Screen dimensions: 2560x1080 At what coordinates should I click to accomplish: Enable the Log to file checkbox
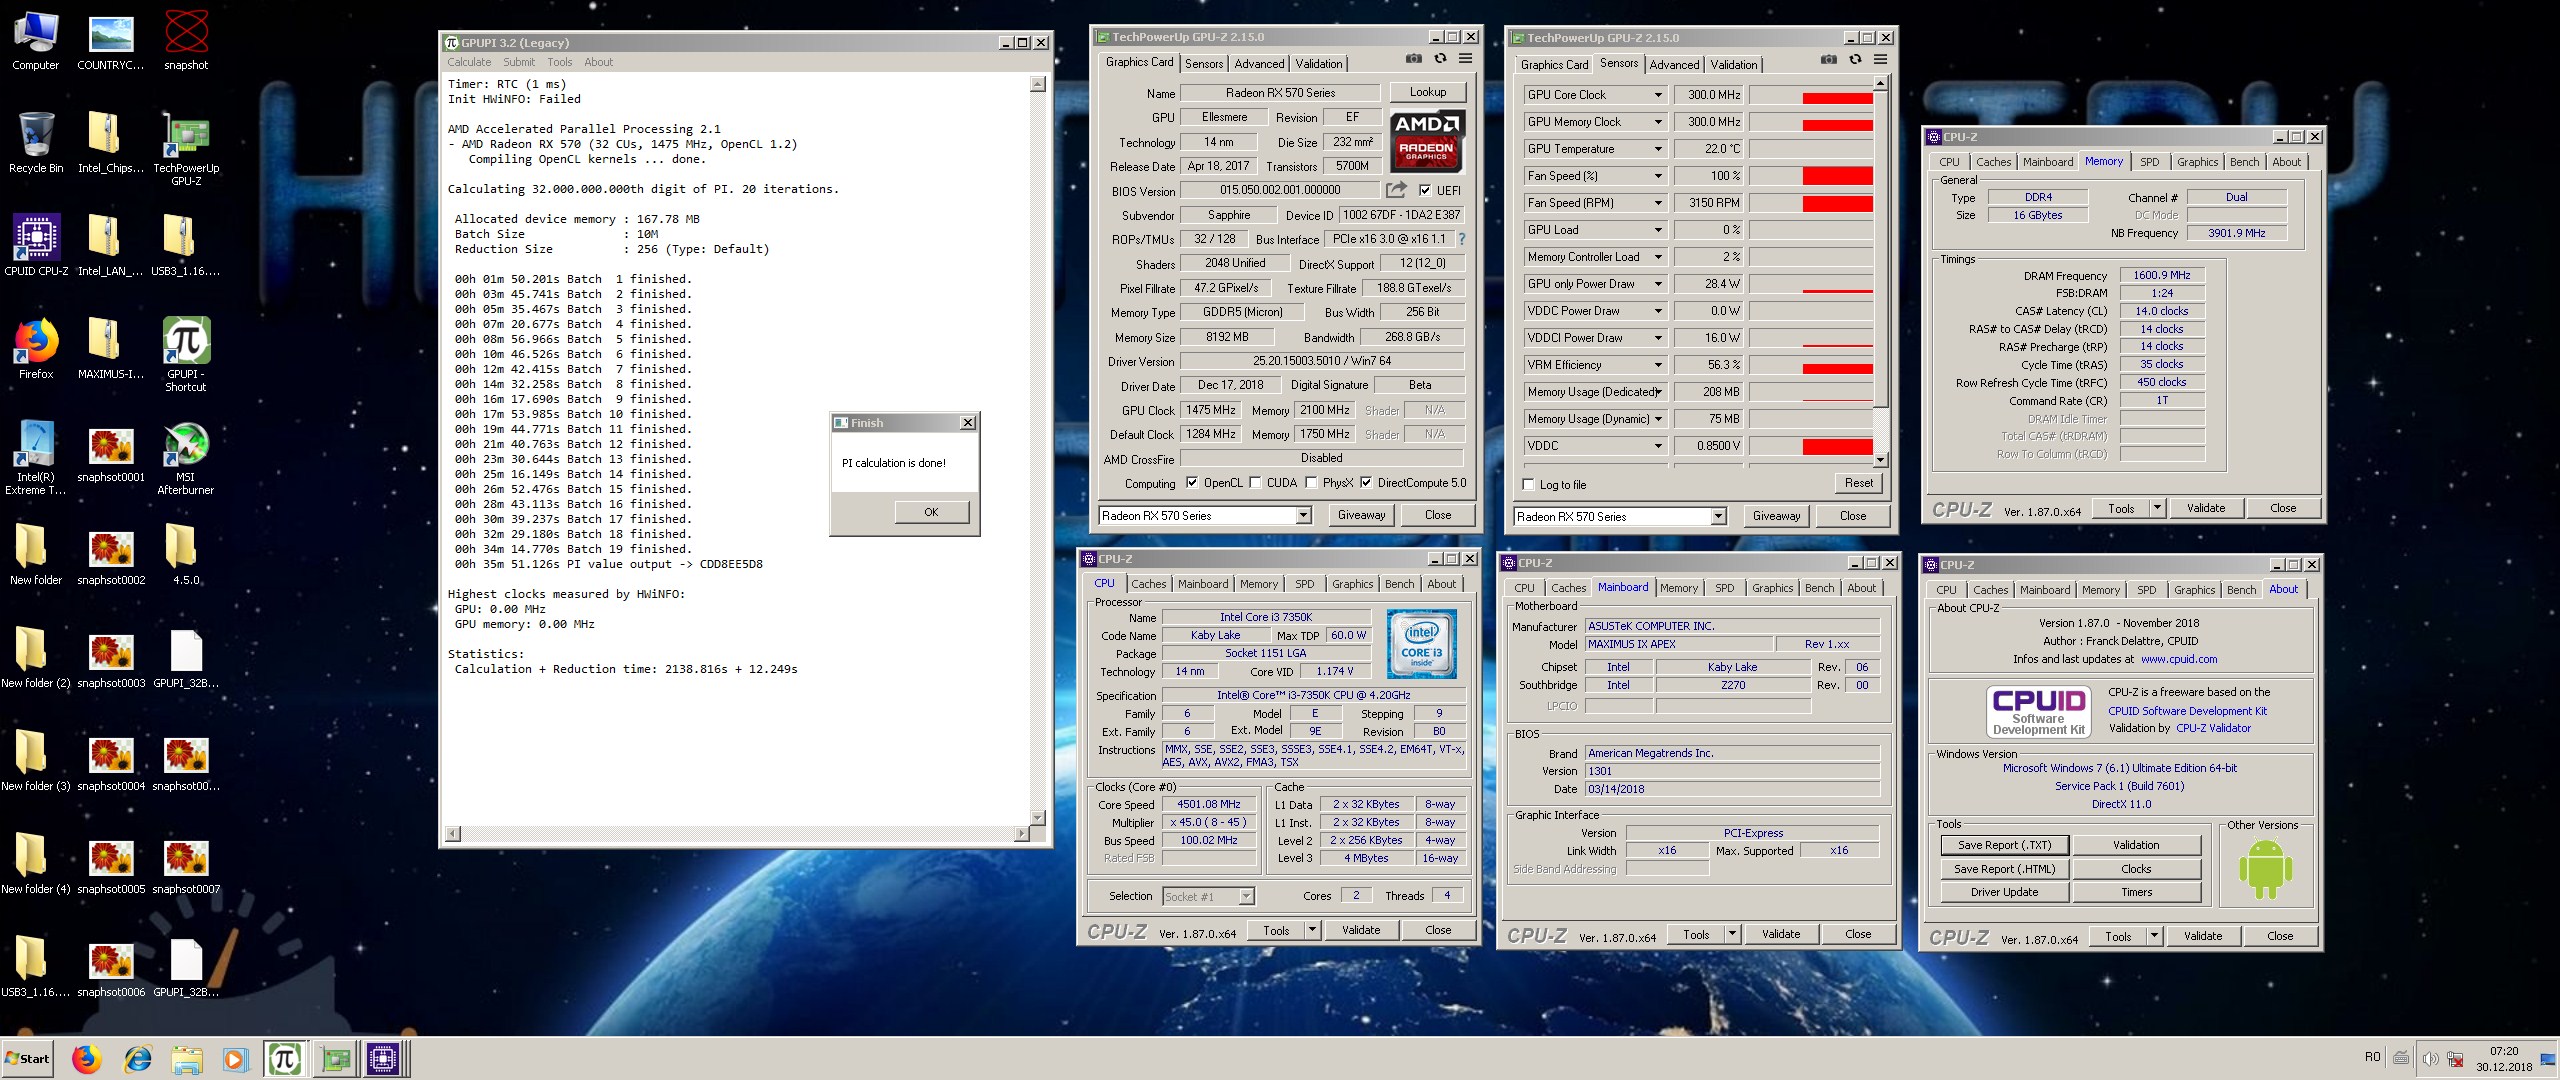(x=1528, y=485)
